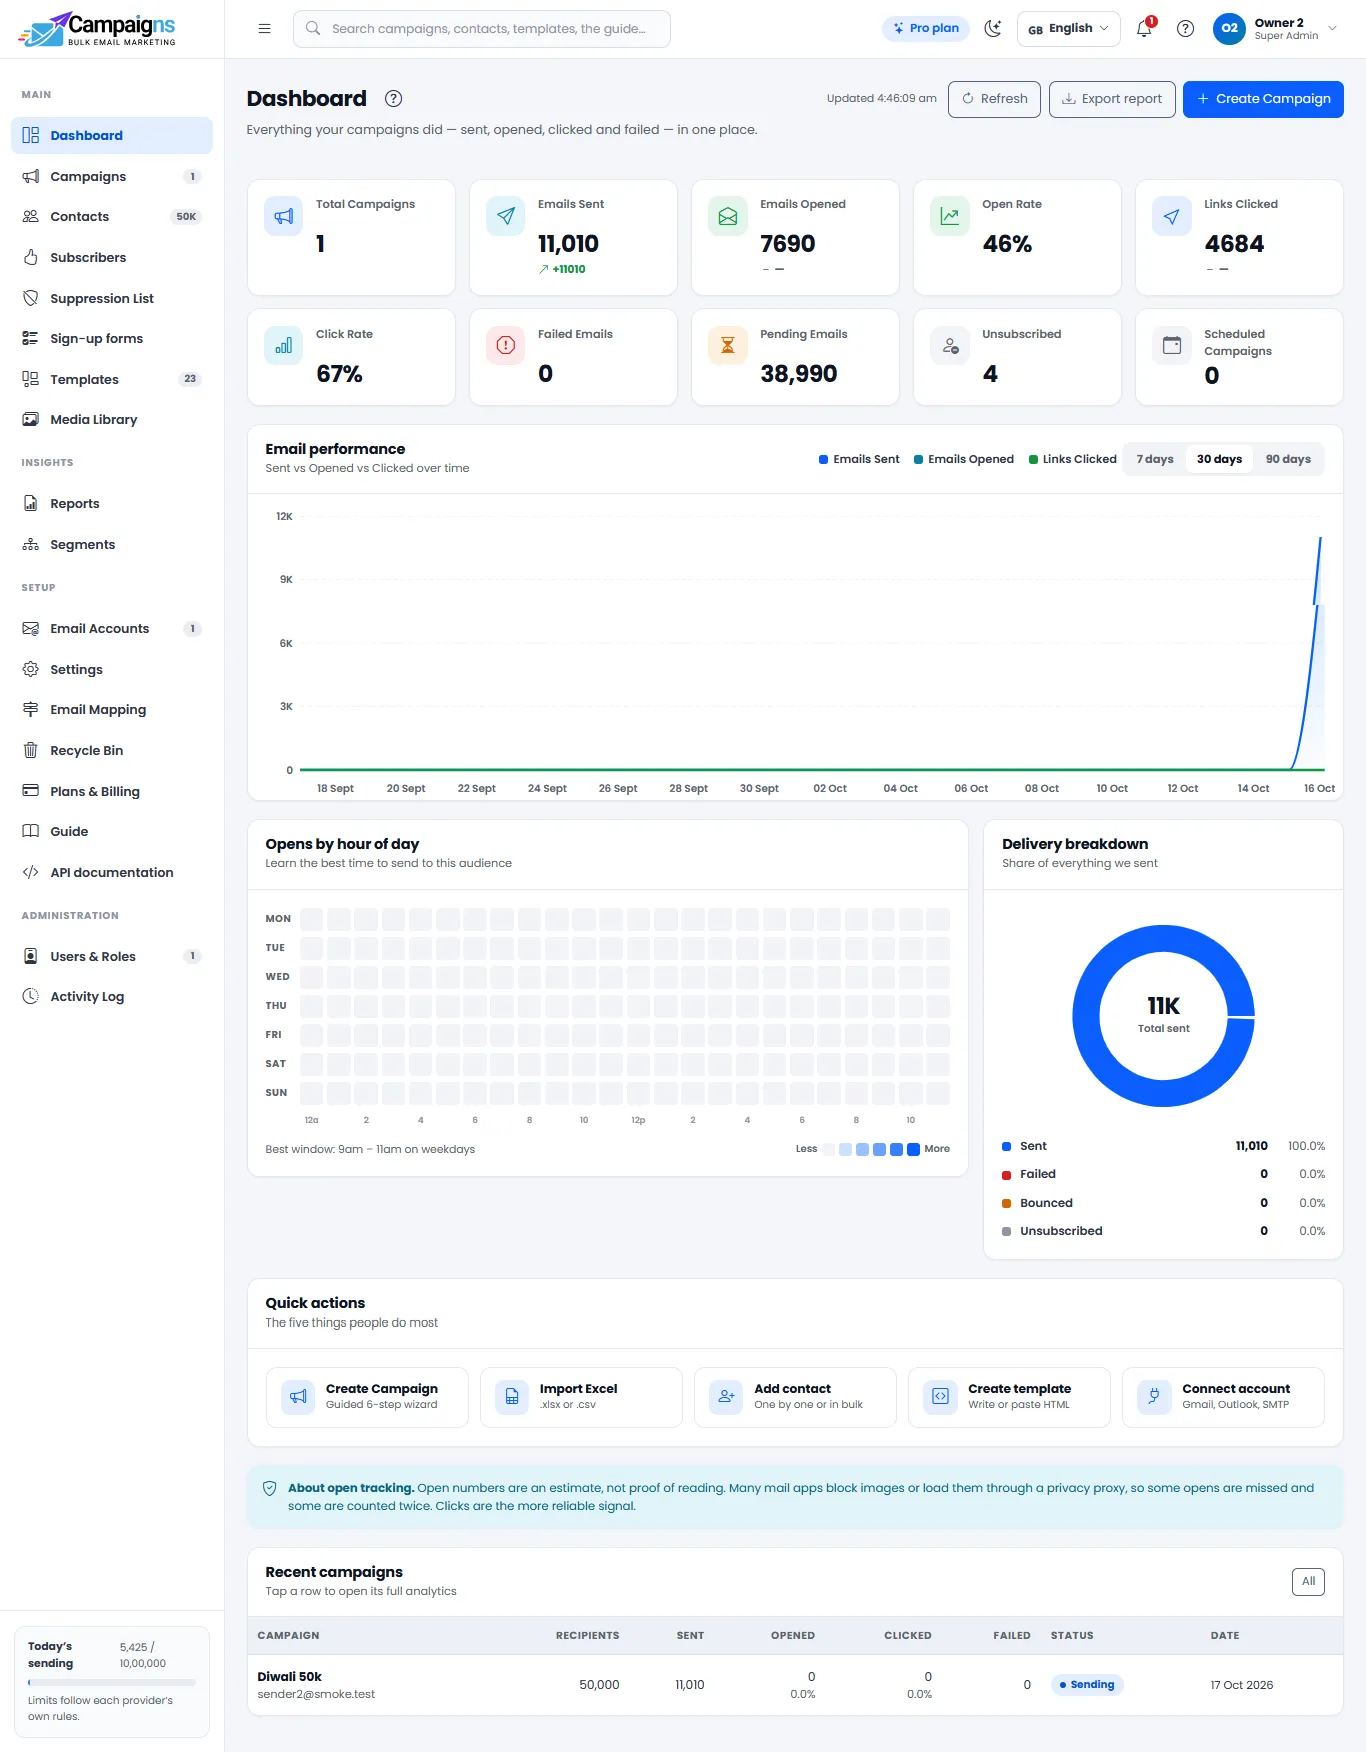The width and height of the screenshot is (1366, 1752).
Task: Open Campaigns in the sidebar
Action: pos(112,177)
